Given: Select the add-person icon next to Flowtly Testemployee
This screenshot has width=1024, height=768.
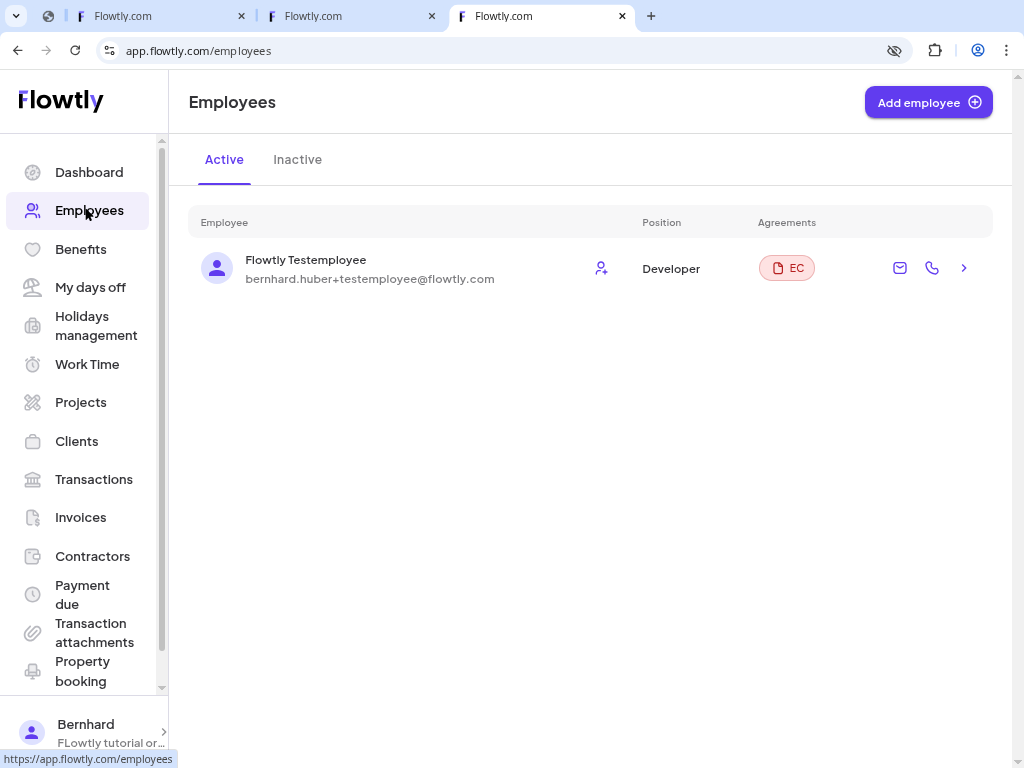Looking at the screenshot, I should pos(601,268).
